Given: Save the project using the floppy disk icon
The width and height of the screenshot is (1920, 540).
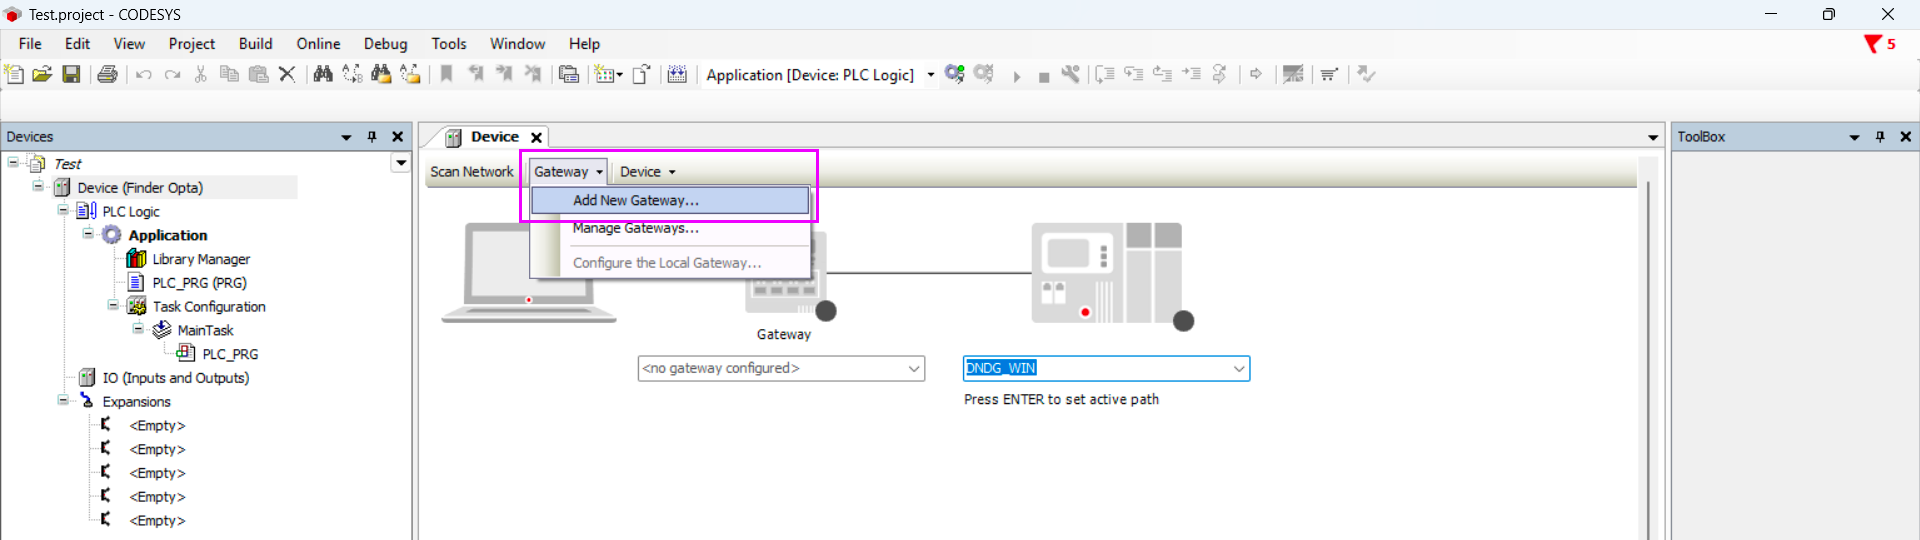Looking at the screenshot, I should click(71, 74).
